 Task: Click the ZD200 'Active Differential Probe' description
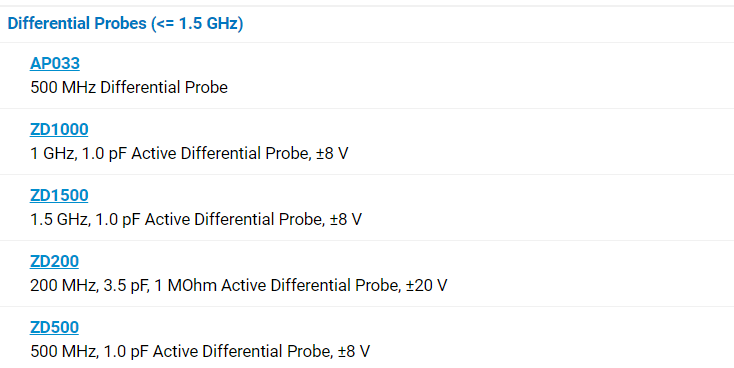(x=309, y=286)
